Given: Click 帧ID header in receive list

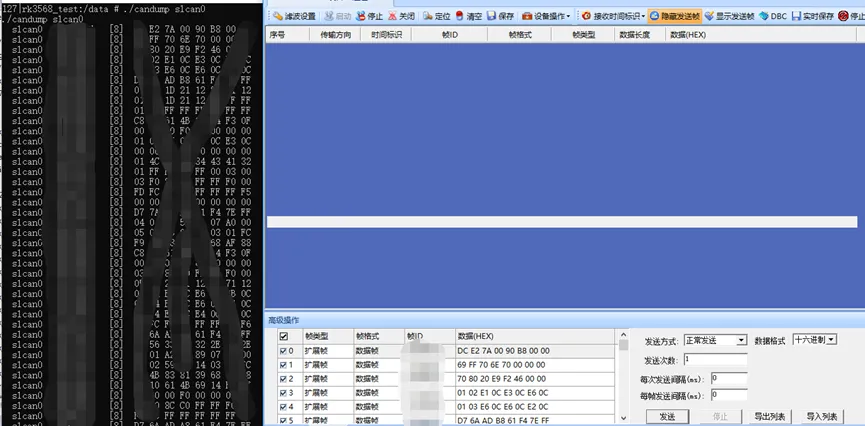Looking at the screenshot, I should 450,35.
